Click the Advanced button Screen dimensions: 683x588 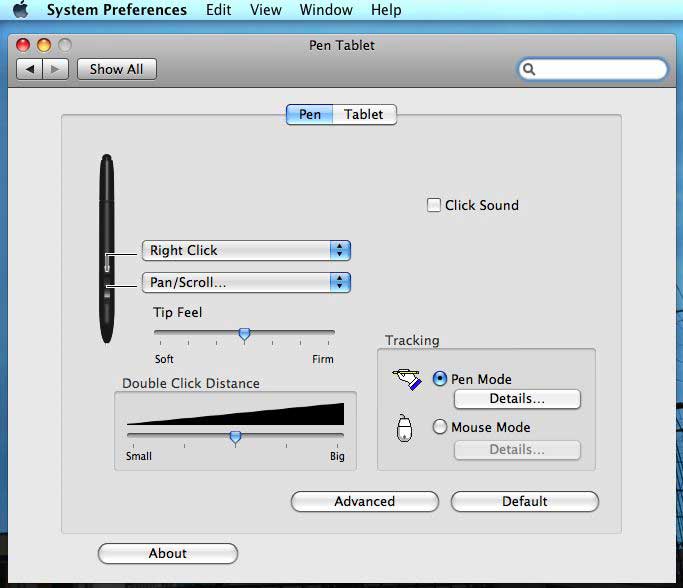tap(365, 501)
